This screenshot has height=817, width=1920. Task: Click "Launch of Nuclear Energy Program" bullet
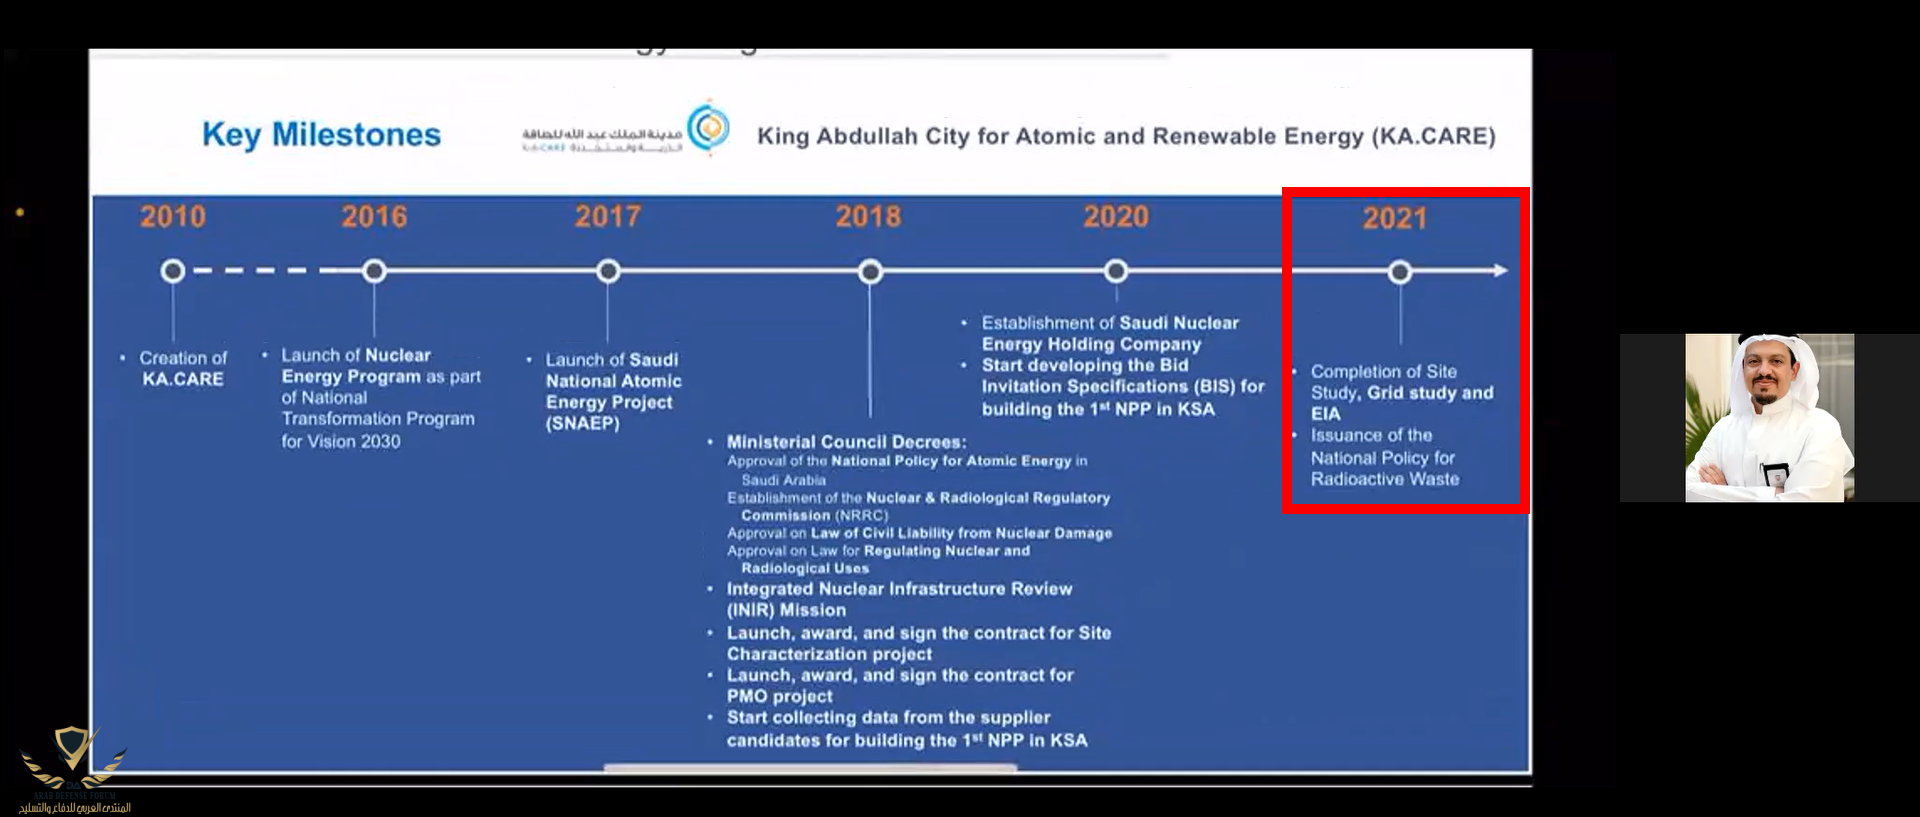click(x=372, y=398)
